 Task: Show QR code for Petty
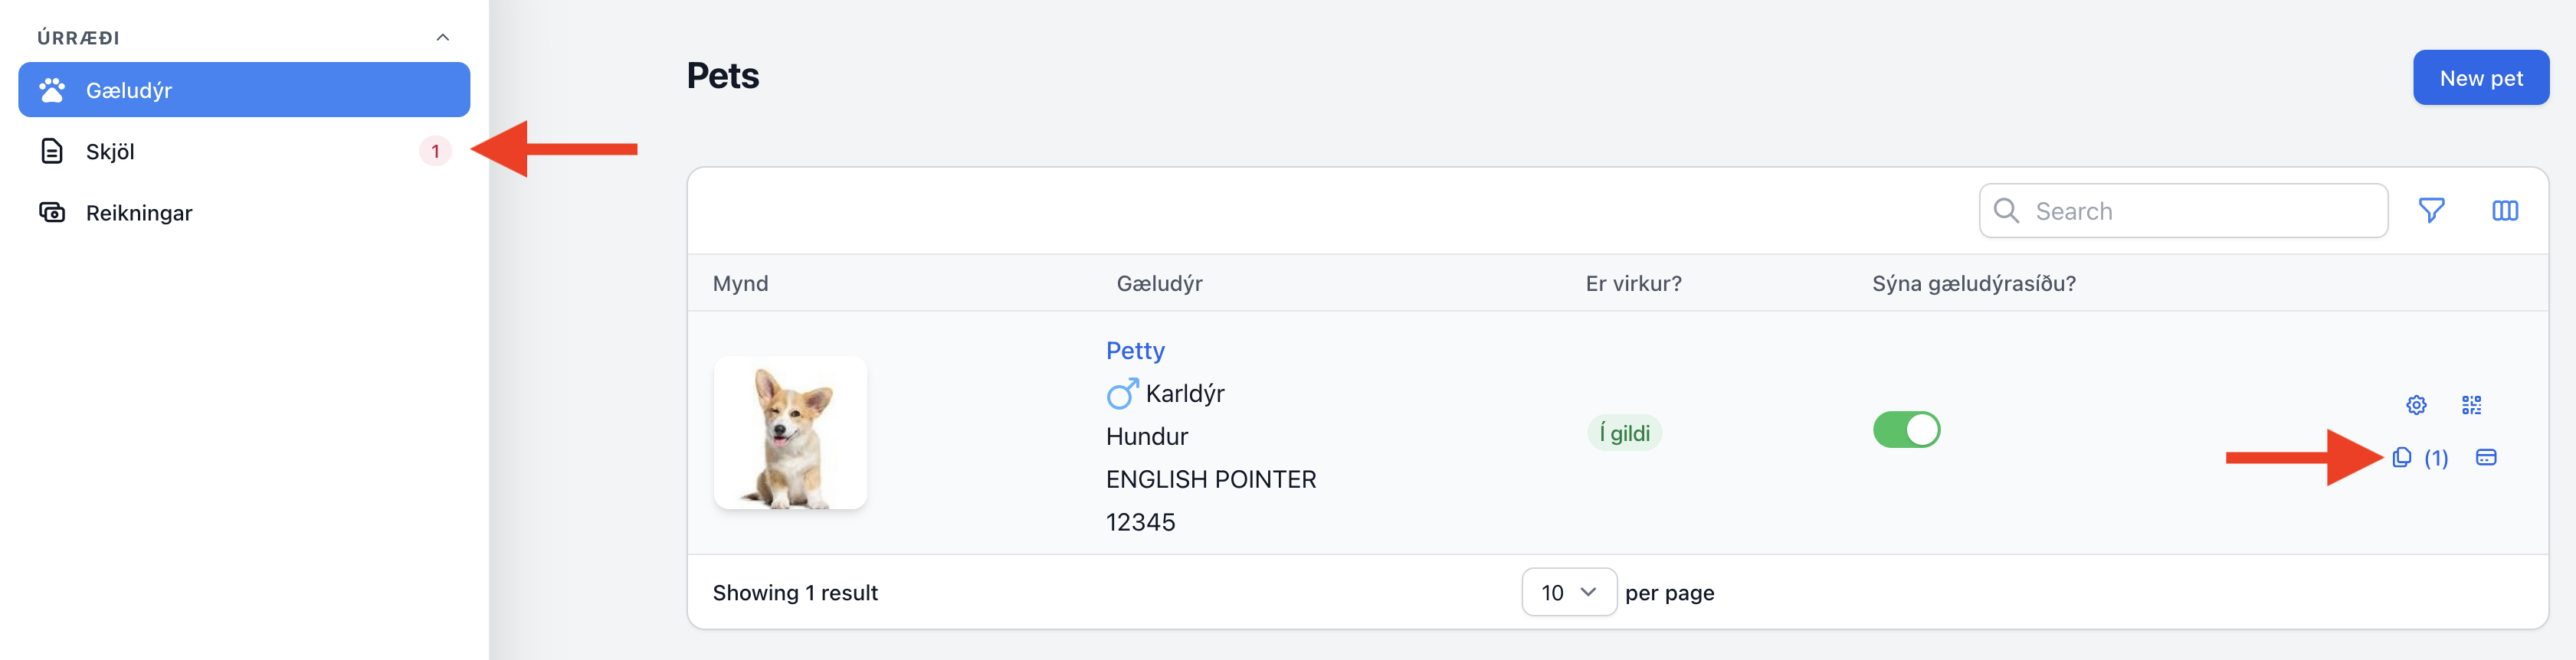[x=2471, y=405]
